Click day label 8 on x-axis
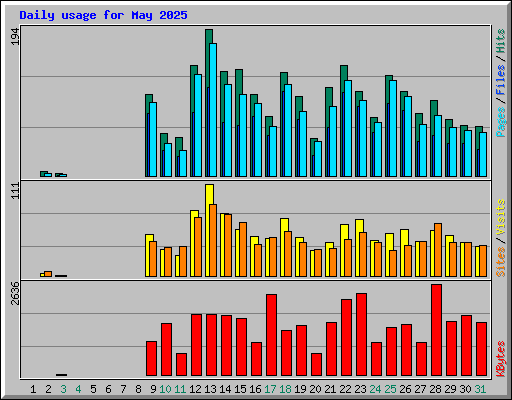 [138, 389]
